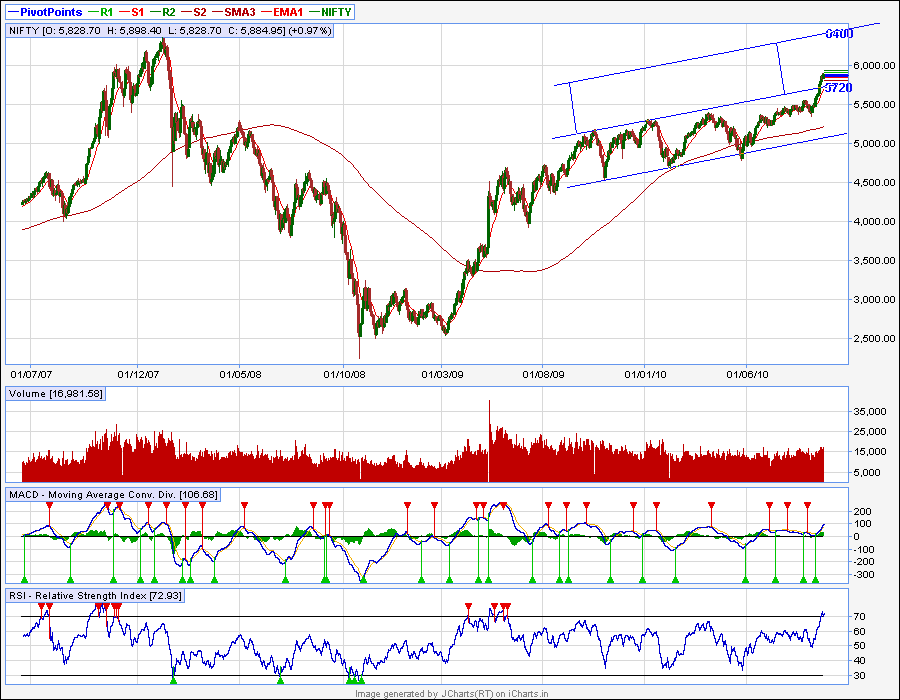This screenshot has height=700, width=900.
Task: Click the 3,000.00 price axis label
Action: [x=874, y=300]
